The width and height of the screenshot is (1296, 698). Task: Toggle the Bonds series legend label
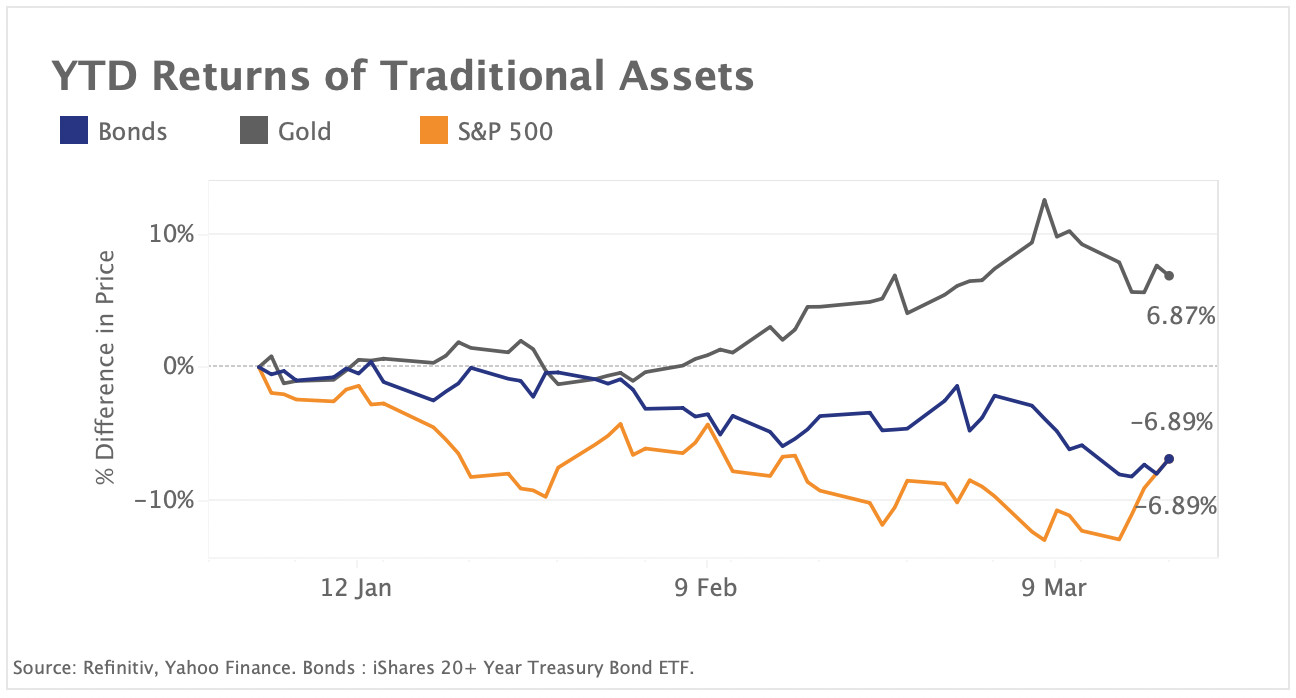click(132, 131)
